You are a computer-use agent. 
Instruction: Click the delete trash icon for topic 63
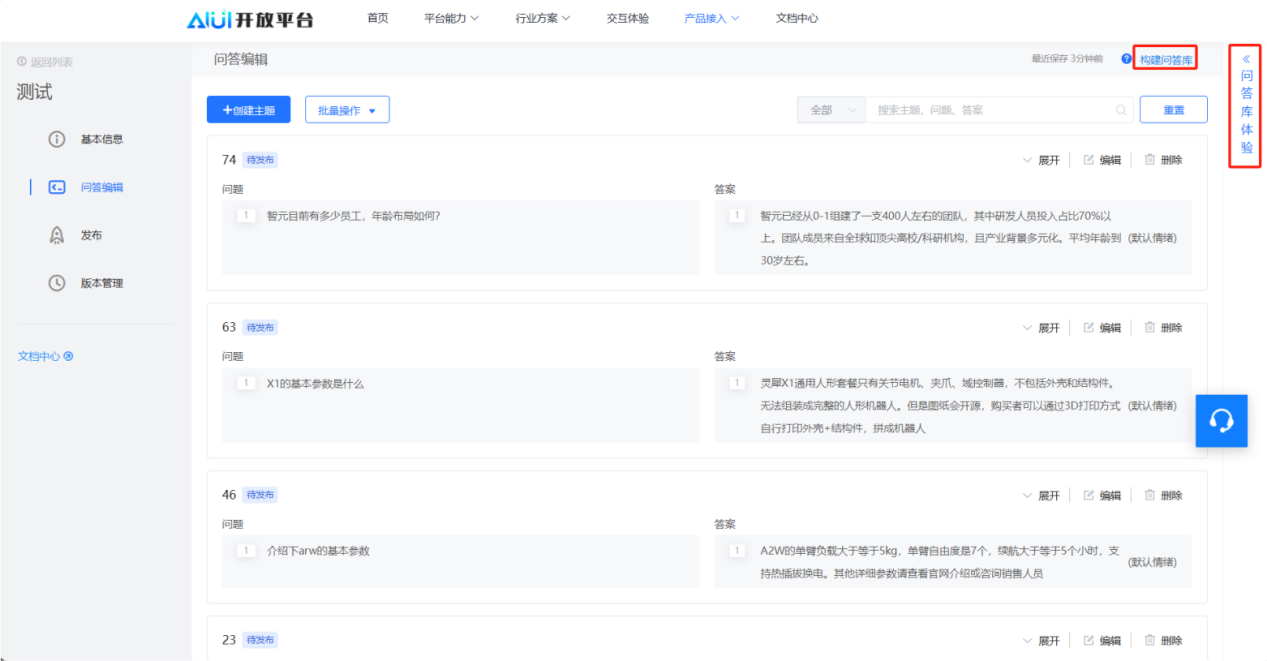1150,327
